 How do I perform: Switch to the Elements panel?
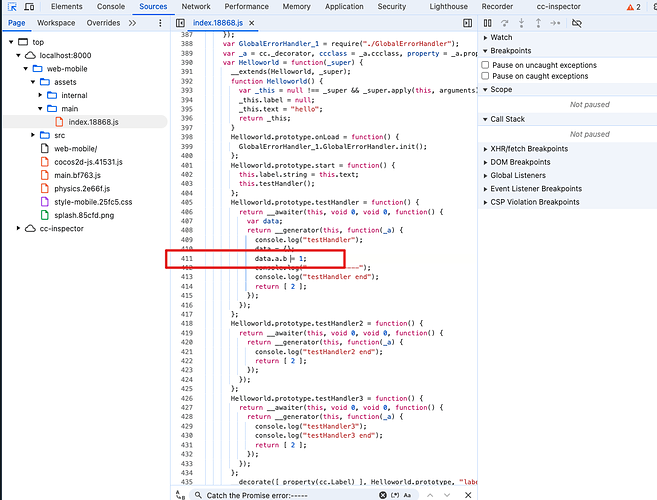pos(67,7)
